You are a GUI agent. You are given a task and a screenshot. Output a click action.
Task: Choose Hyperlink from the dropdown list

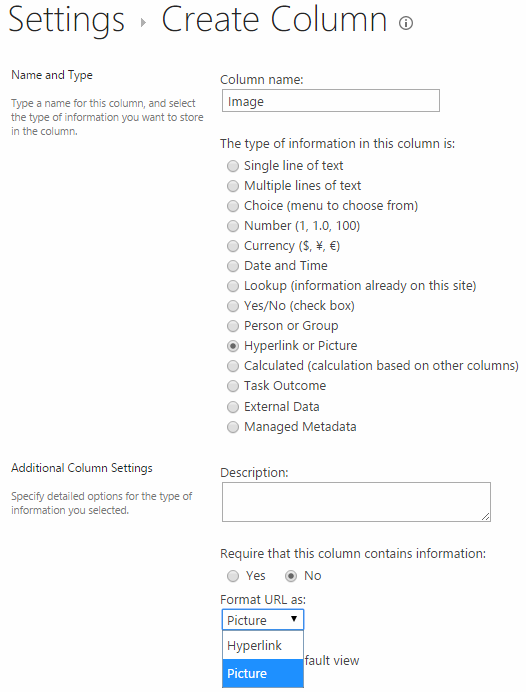[x=263, y=645]
